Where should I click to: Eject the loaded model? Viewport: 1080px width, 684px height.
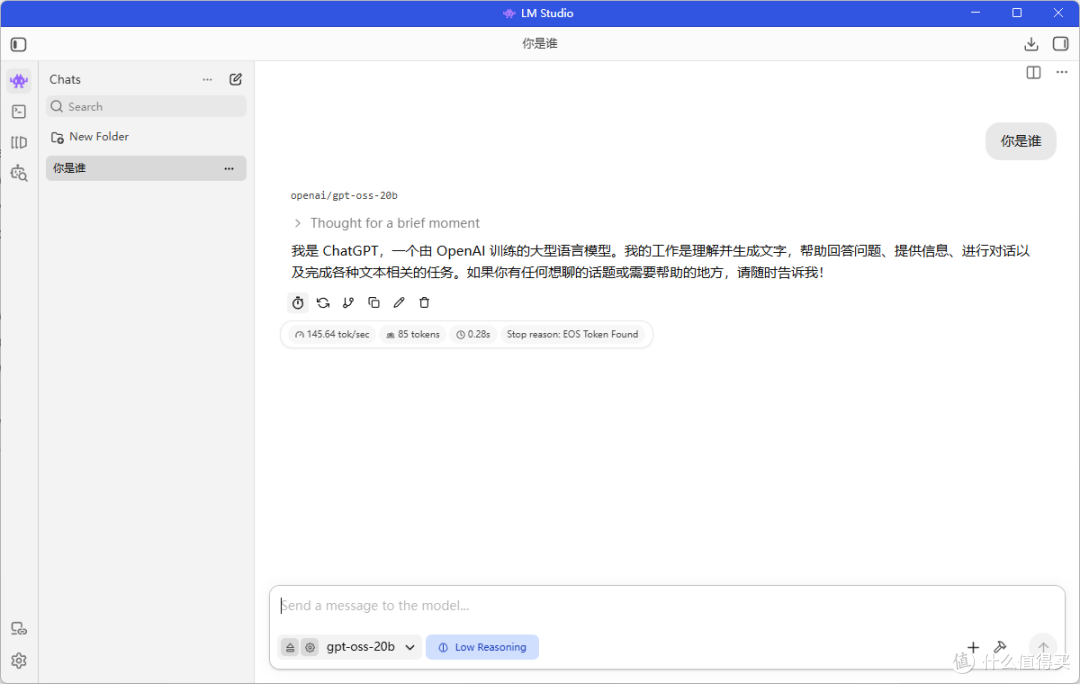(x=290, y=647)
